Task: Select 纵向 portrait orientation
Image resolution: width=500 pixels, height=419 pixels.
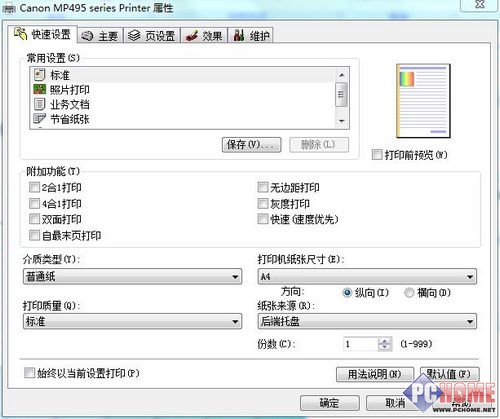Action: click(x=347, y=293)
